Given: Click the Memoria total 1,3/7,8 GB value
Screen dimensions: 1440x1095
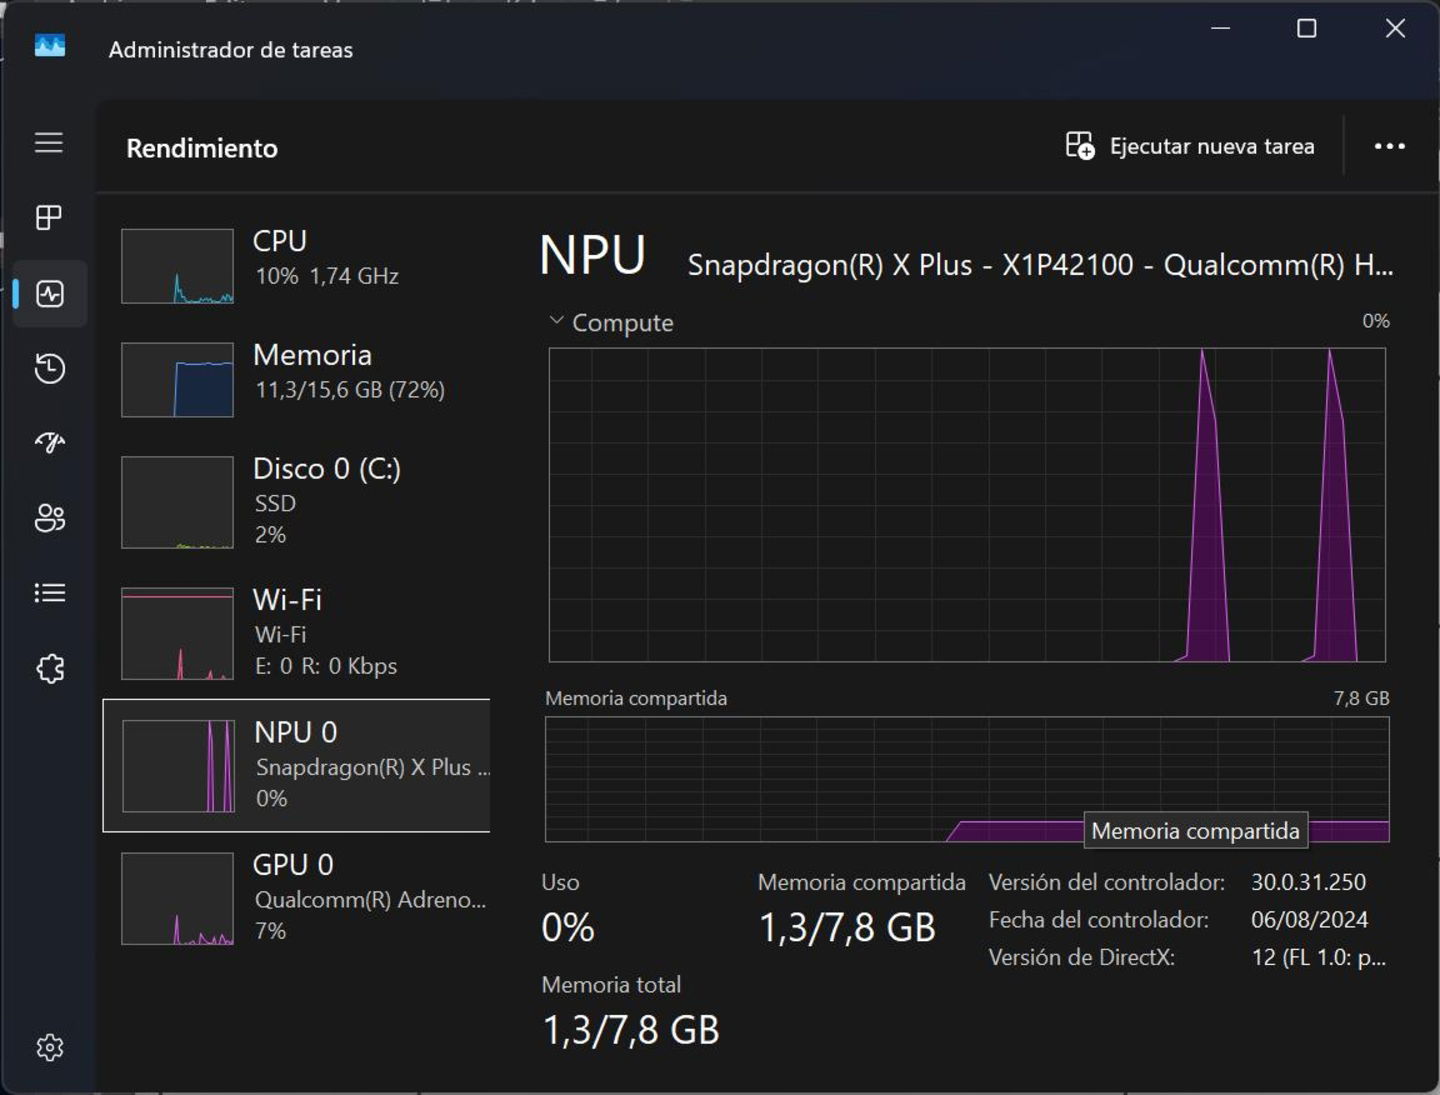Looking at the screenshot, I should [631, 1030].
